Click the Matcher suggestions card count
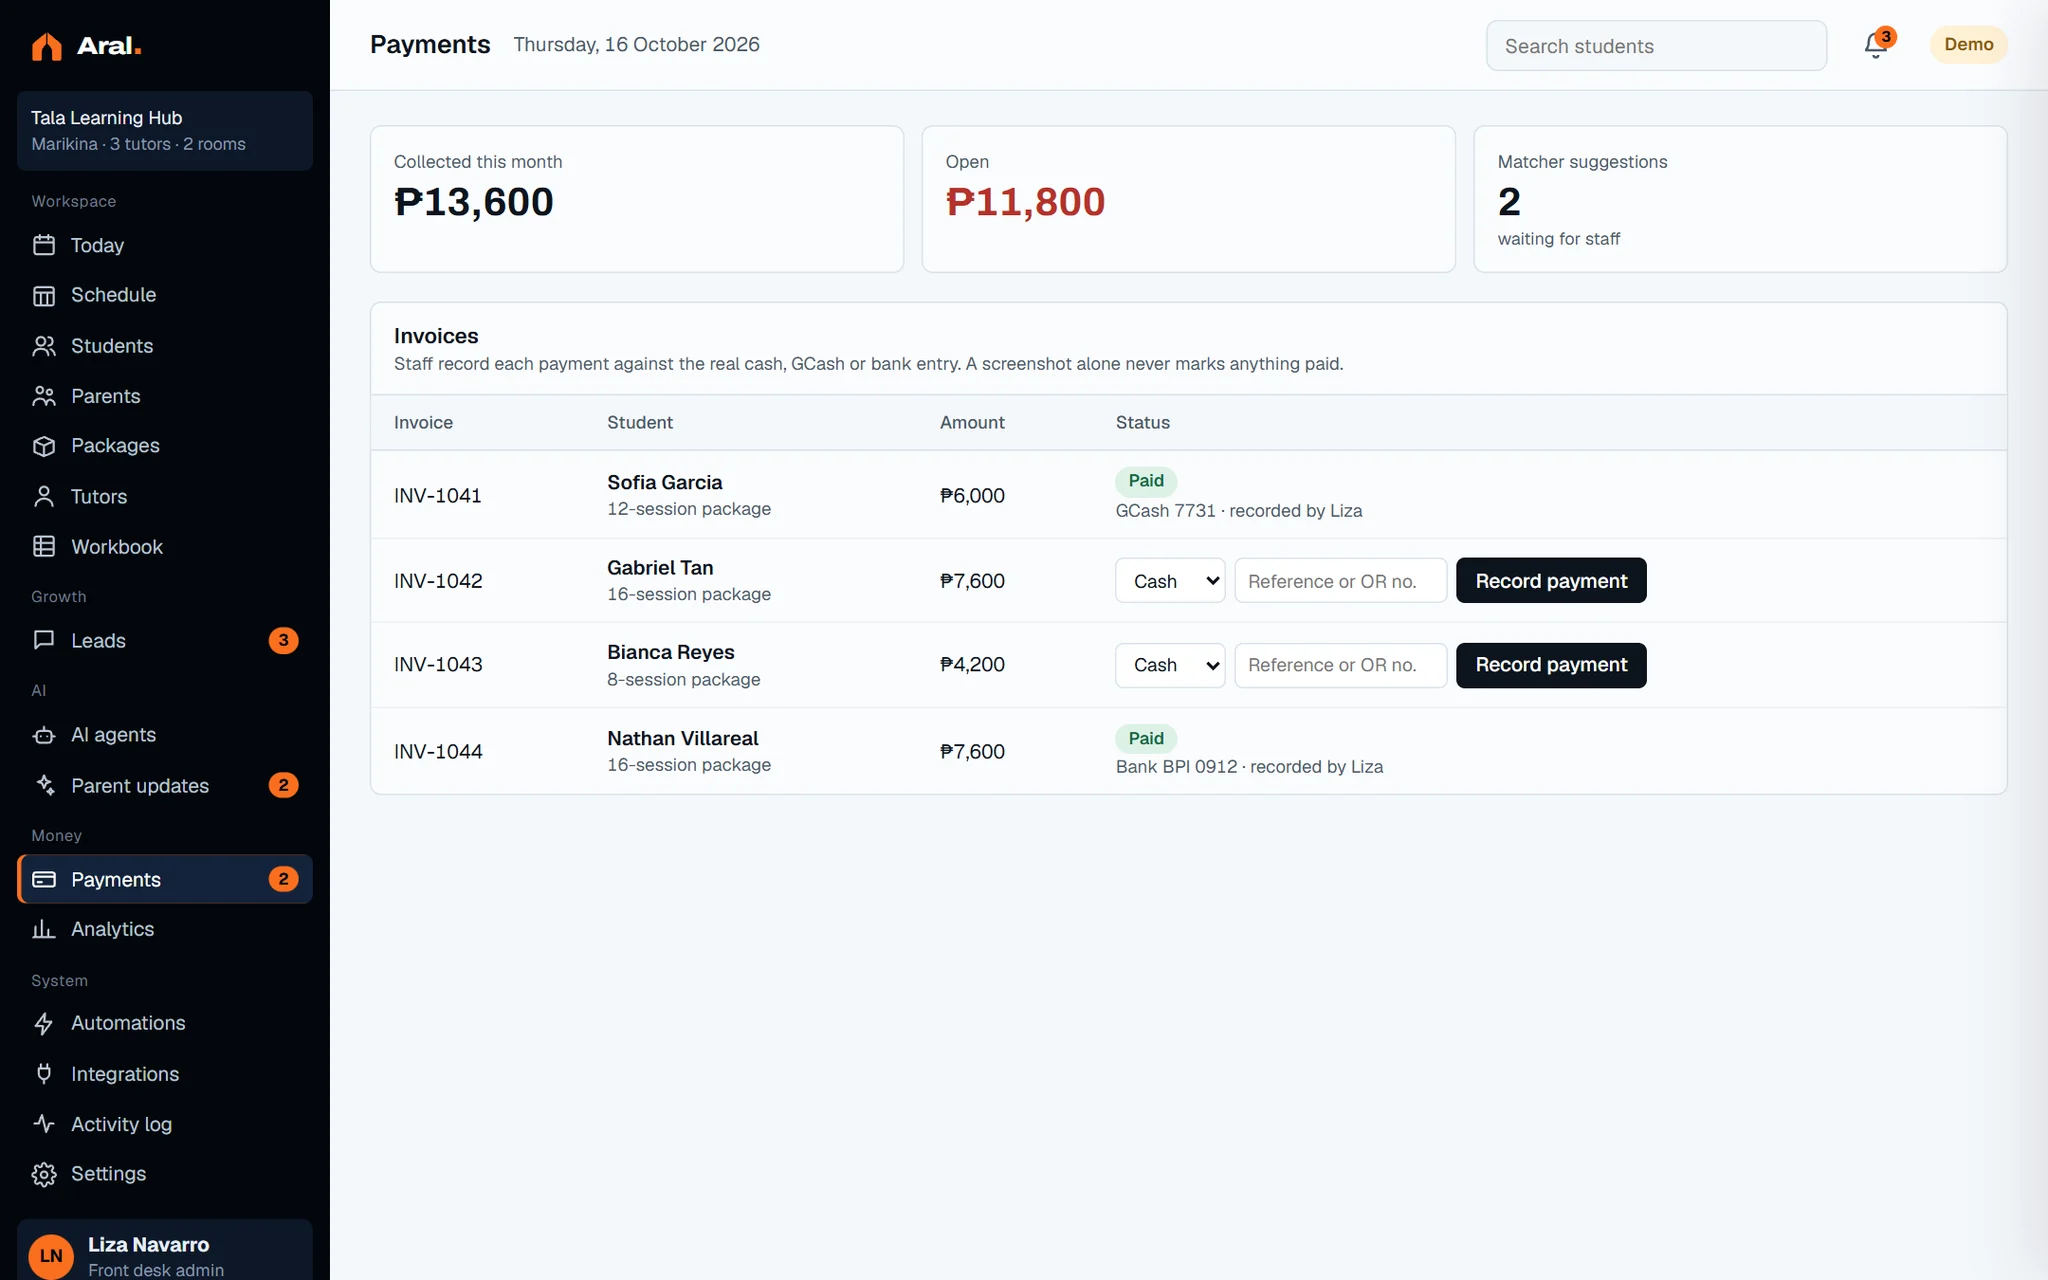Screen dimensions: 2048x1280 coord(1509,202)
